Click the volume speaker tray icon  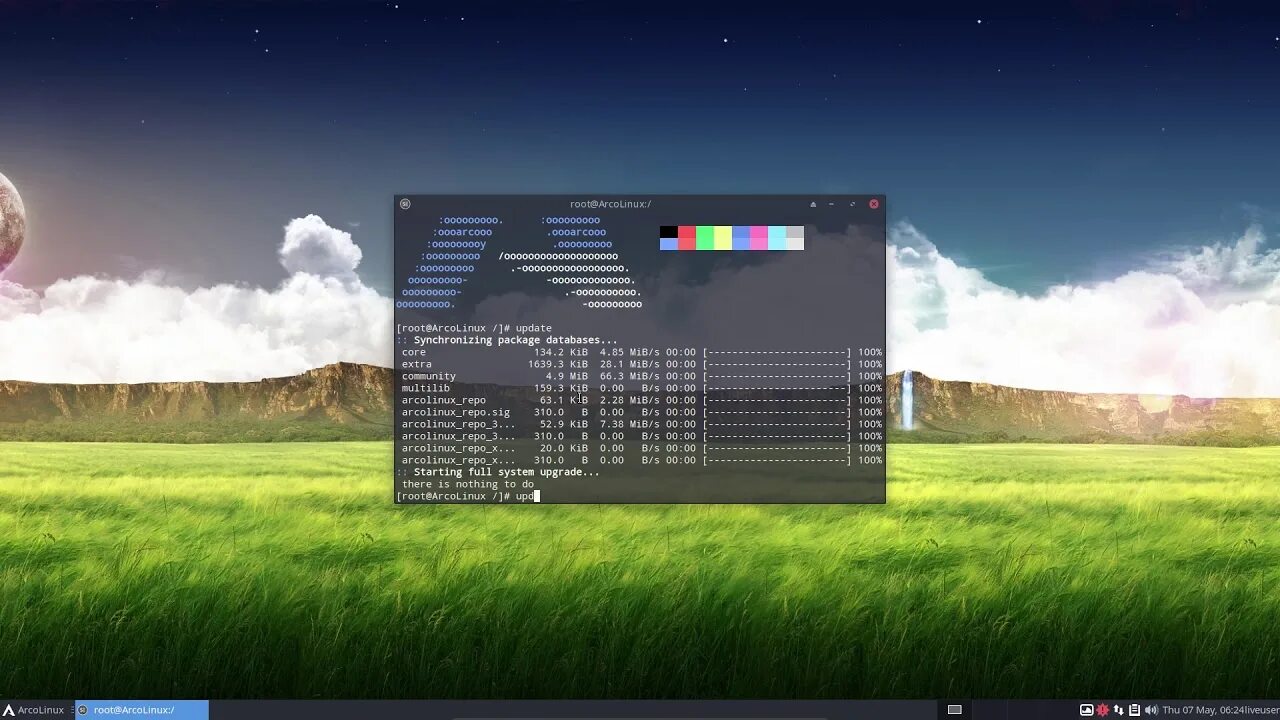point(1150,710)
